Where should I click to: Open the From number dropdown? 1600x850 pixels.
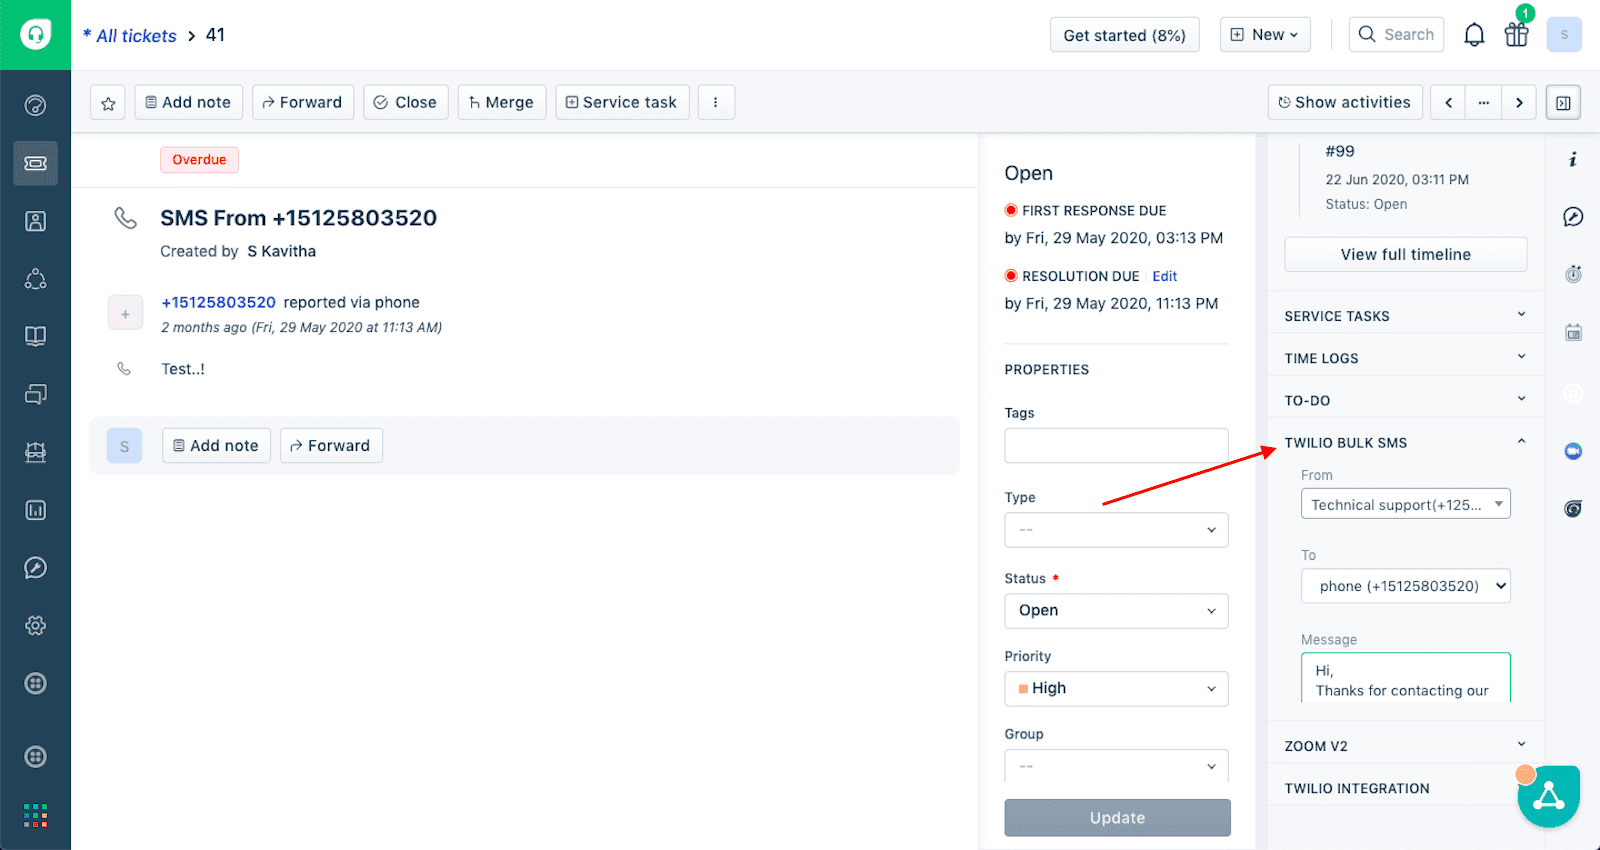point(1405,504)
